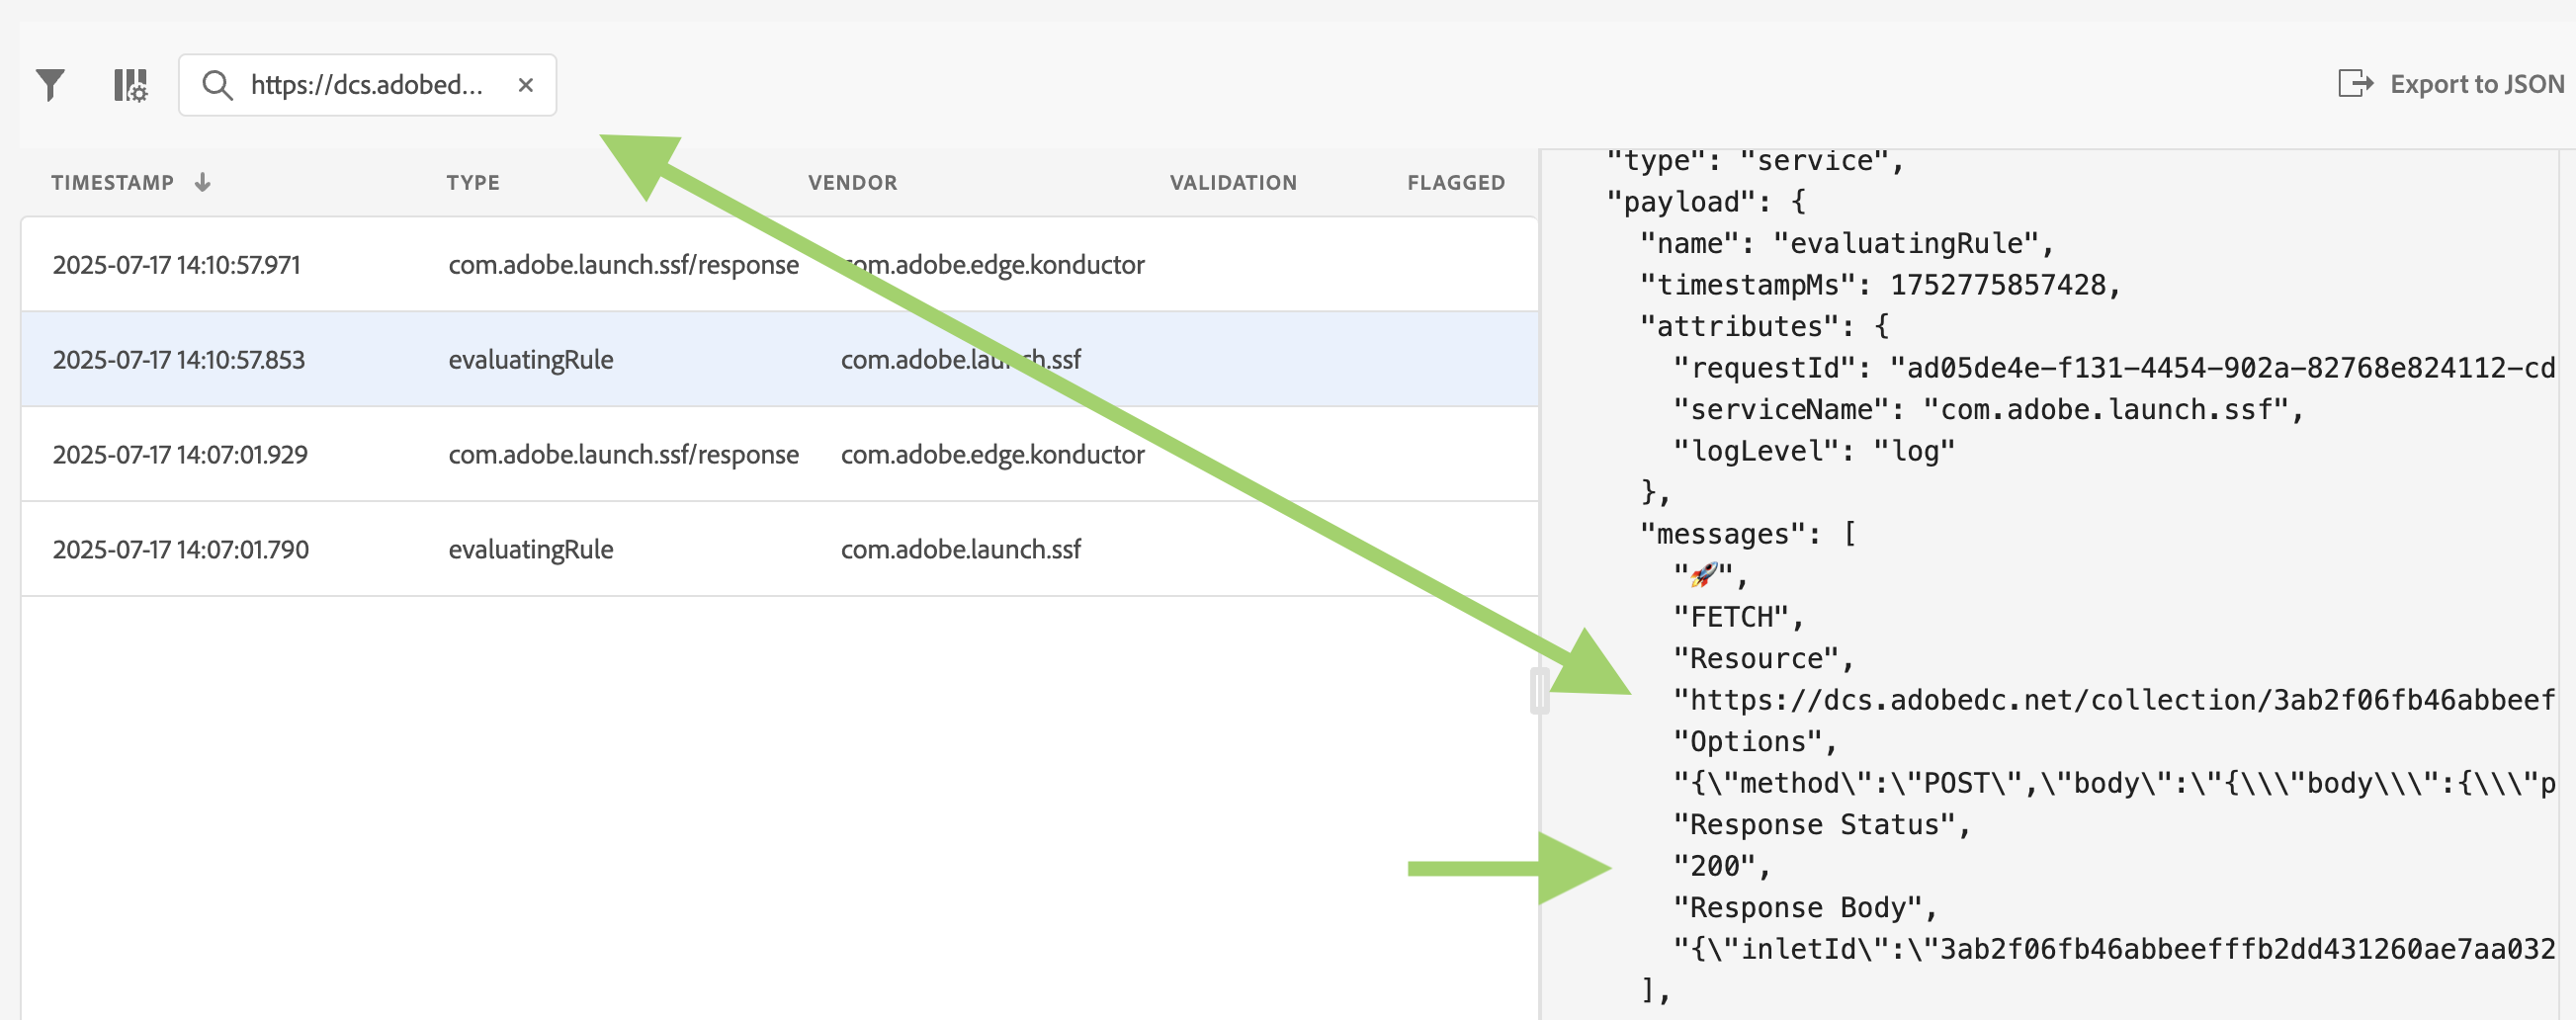Click the "Resource" message entry

pos(1763,659)
